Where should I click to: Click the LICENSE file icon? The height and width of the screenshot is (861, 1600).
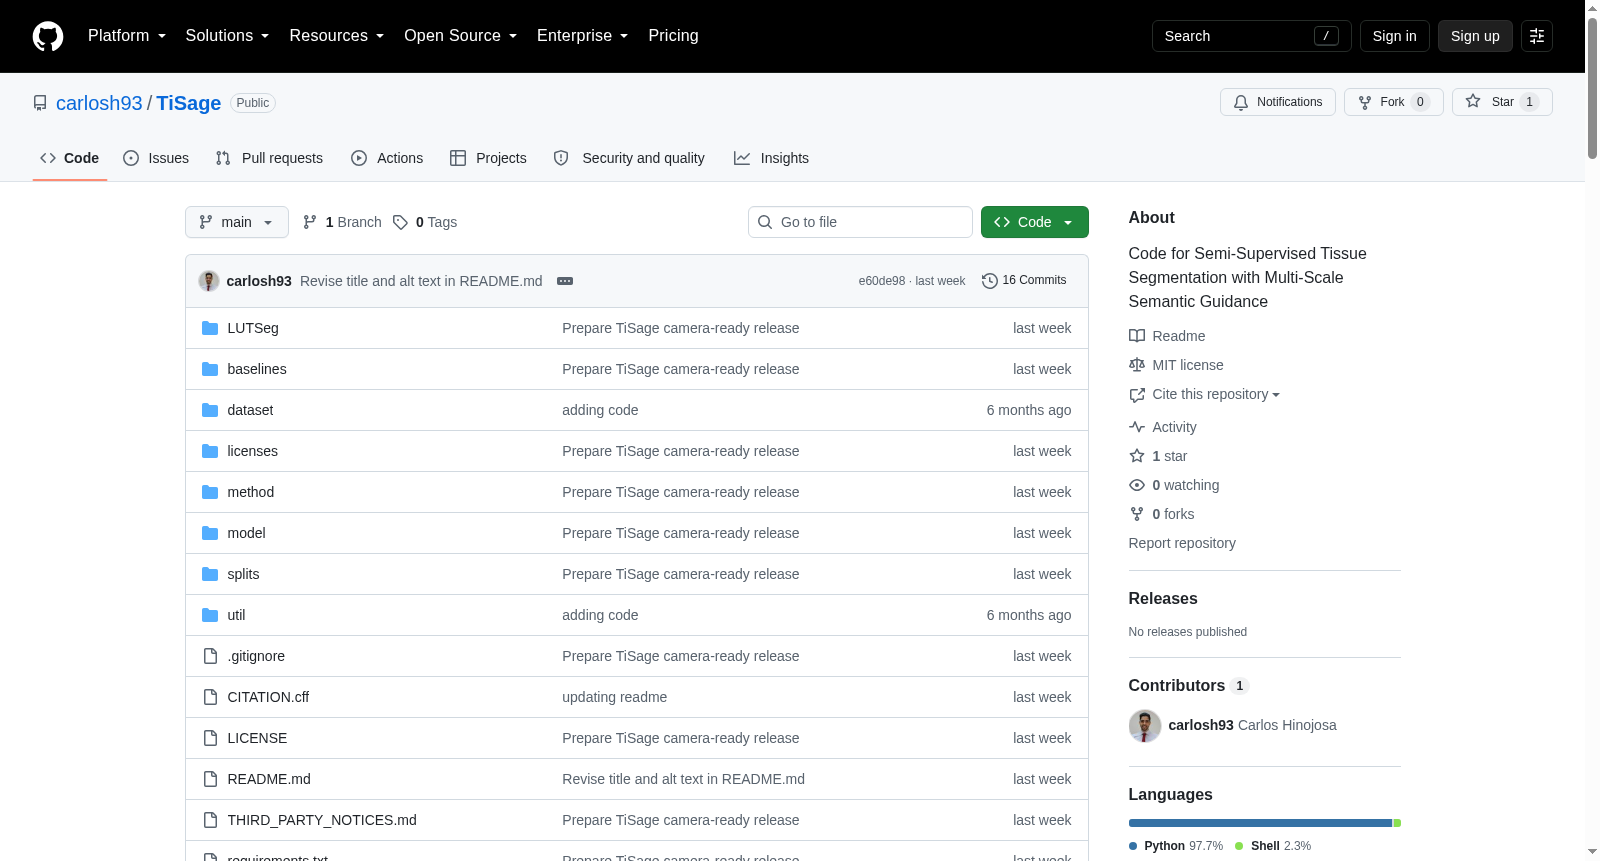(x=210, y=738)
